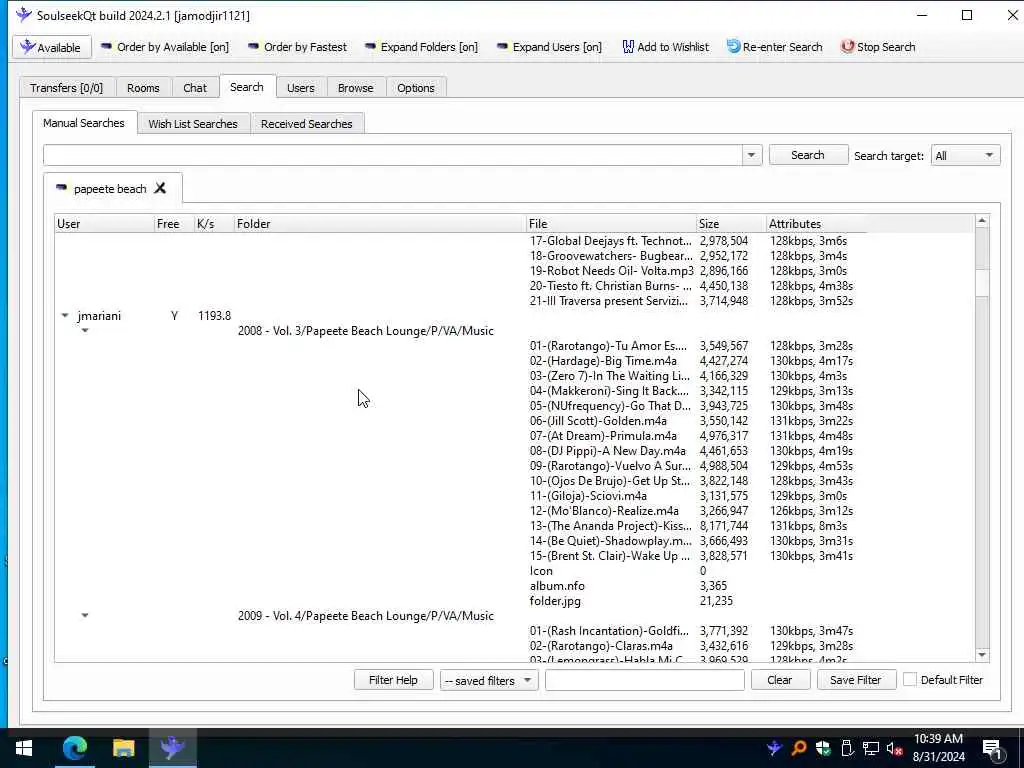Collapse the jmariani user node
1024x768 pixels.
65,315
